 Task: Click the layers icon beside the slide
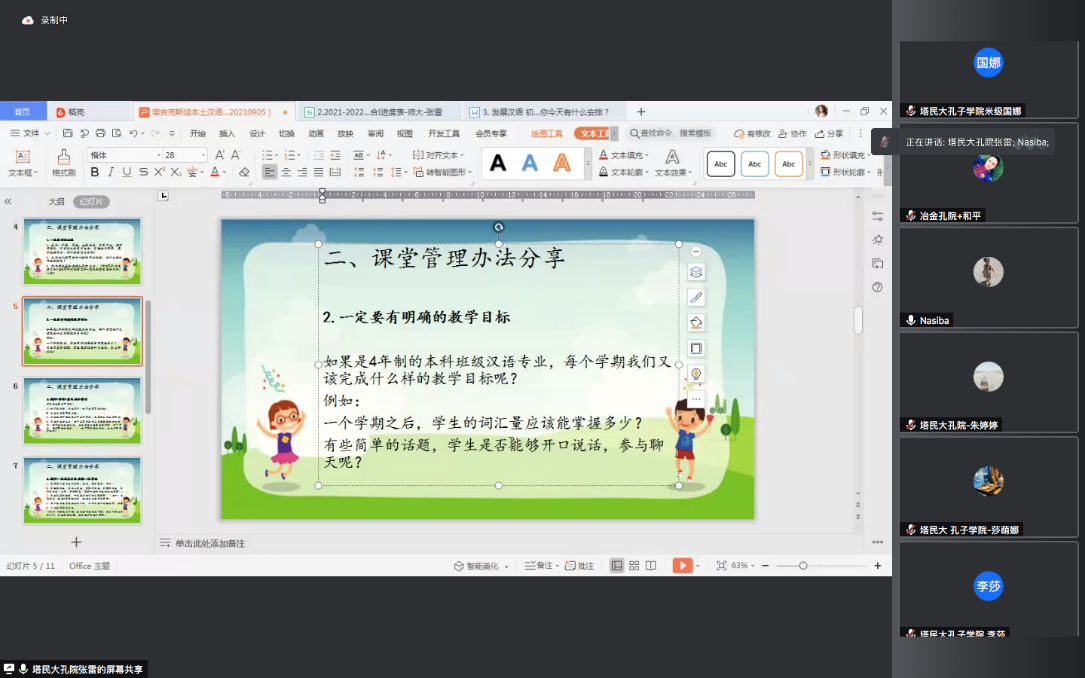click(x=697, y=272)
